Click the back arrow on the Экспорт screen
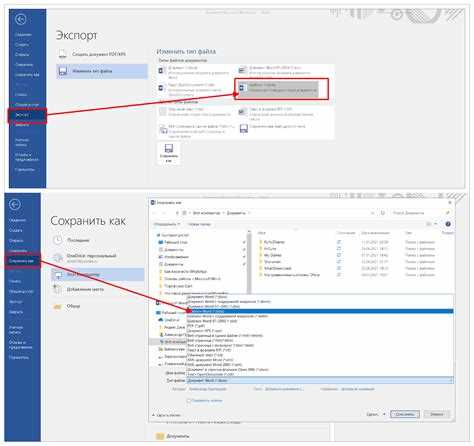Image resolution: width=474 pixels, height=446 pixels. click(21, 19)
